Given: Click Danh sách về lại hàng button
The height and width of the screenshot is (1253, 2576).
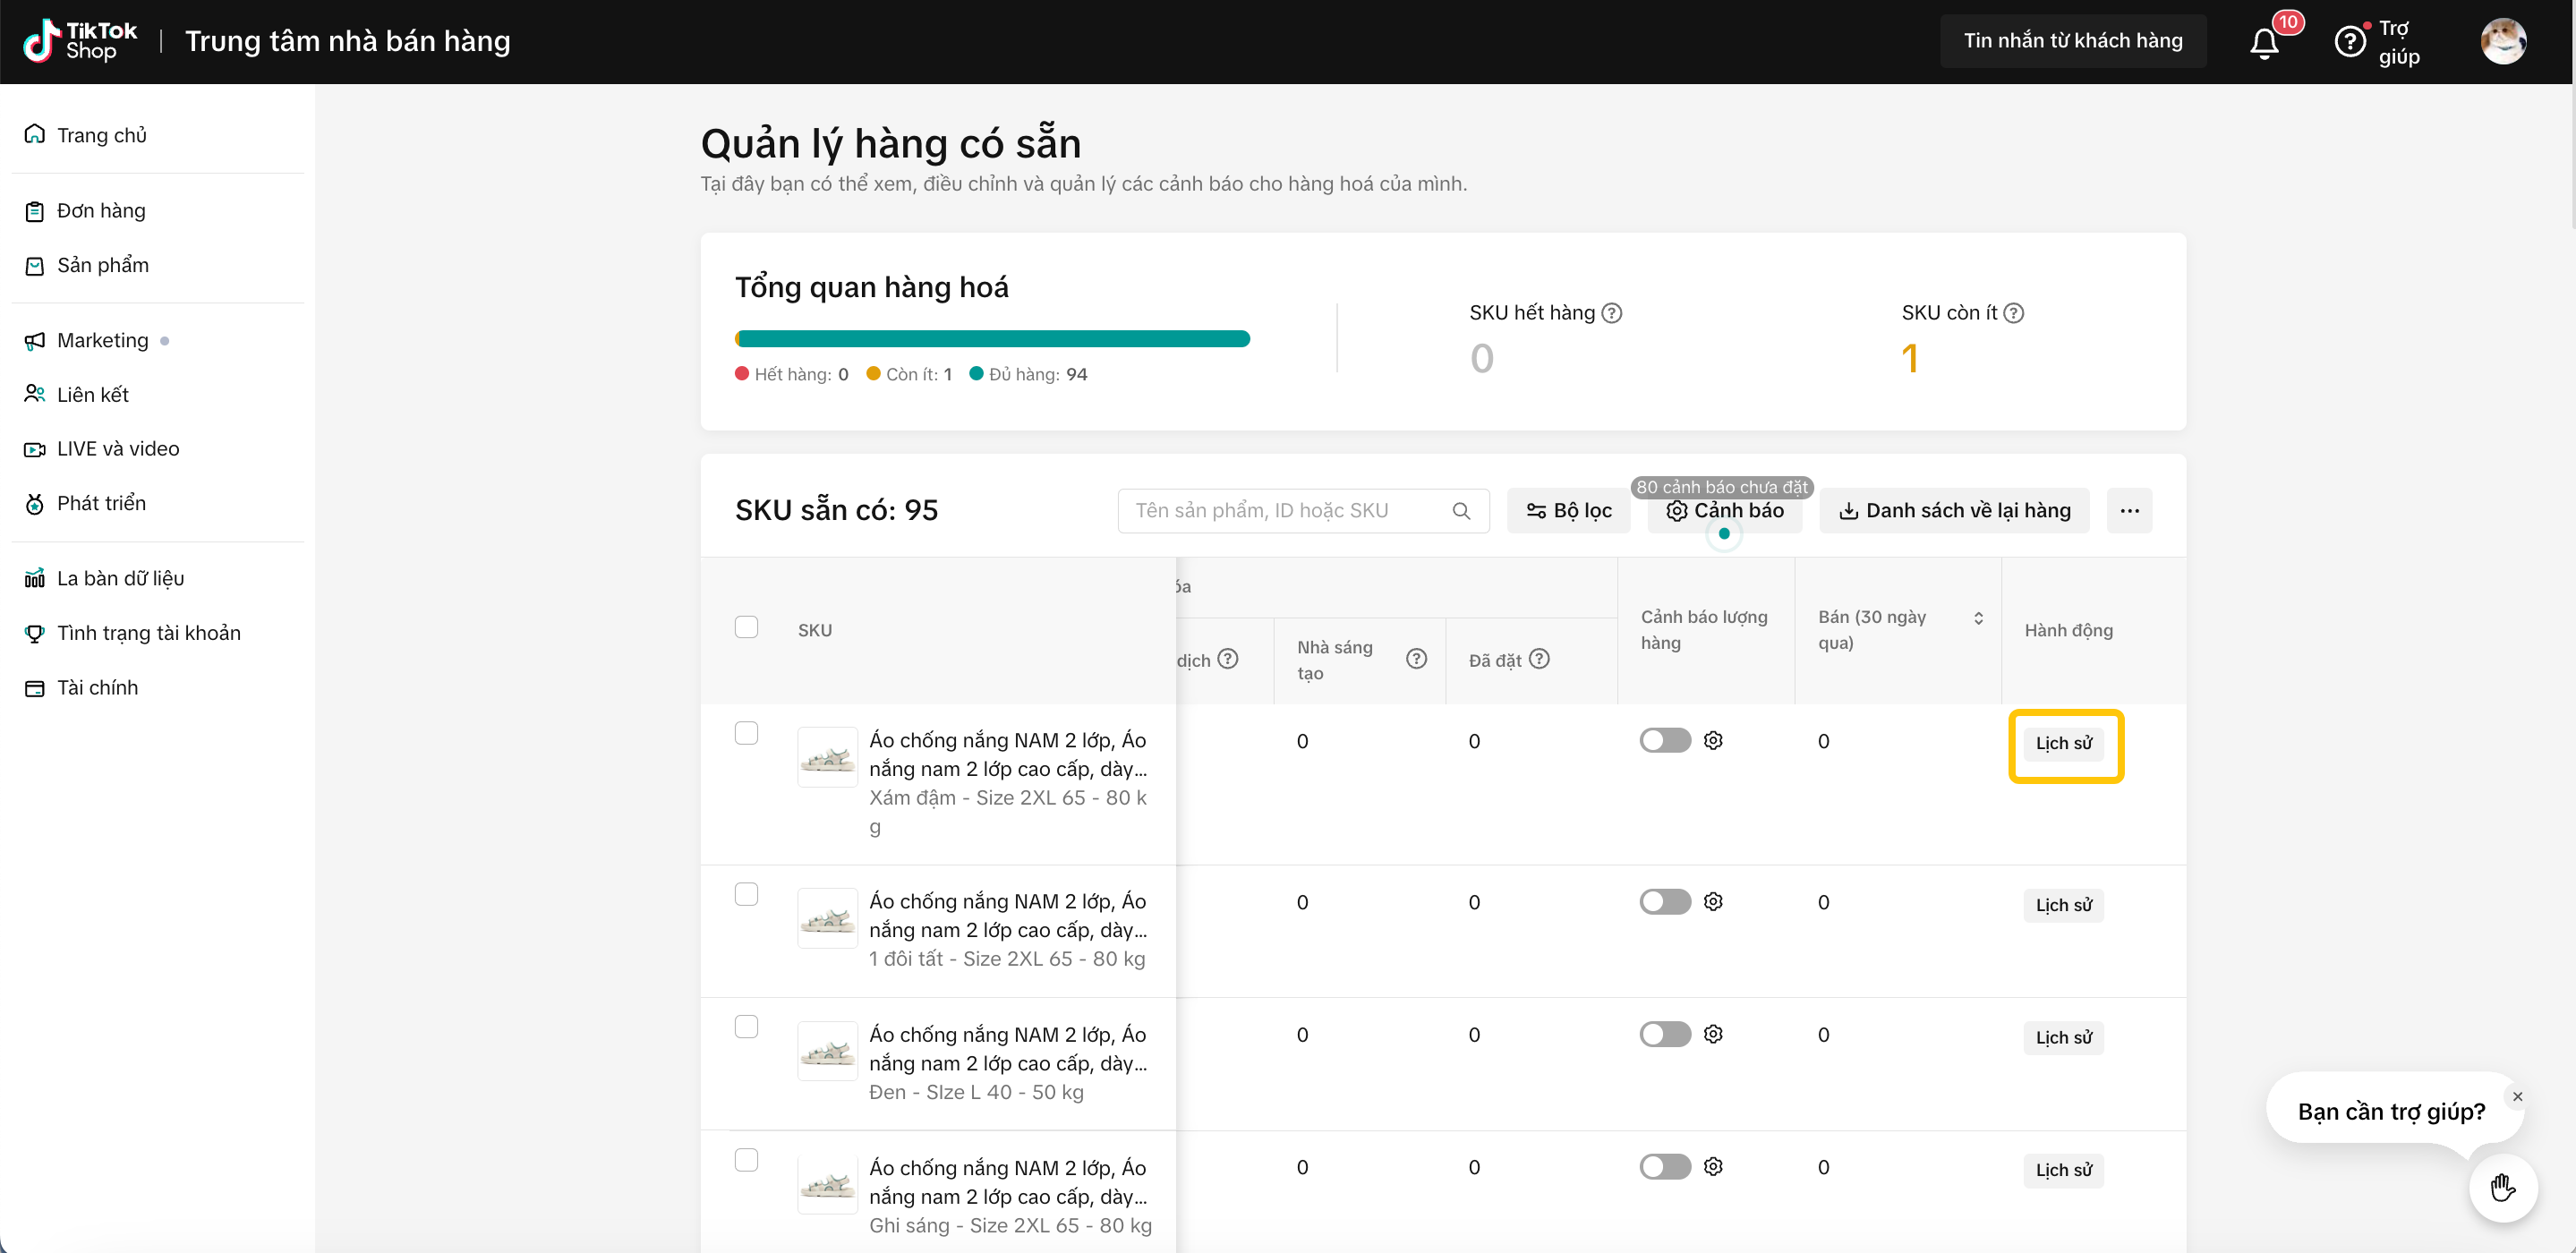Looking at the screenshot, I should point(1954,511).
